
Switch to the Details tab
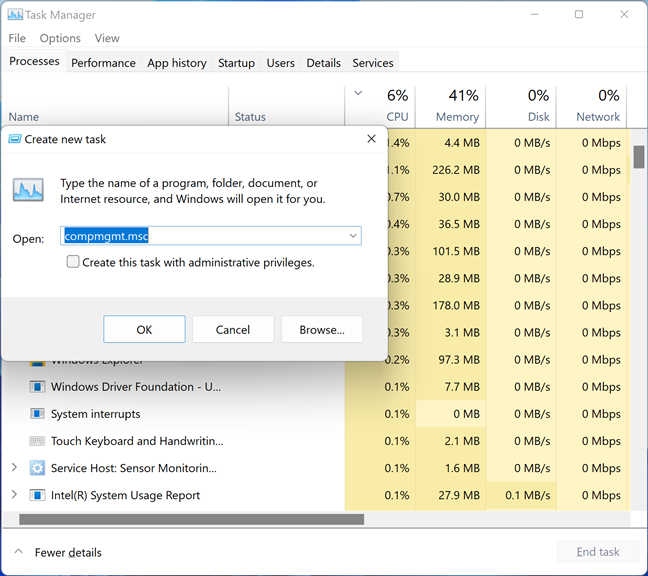point(324,63)
